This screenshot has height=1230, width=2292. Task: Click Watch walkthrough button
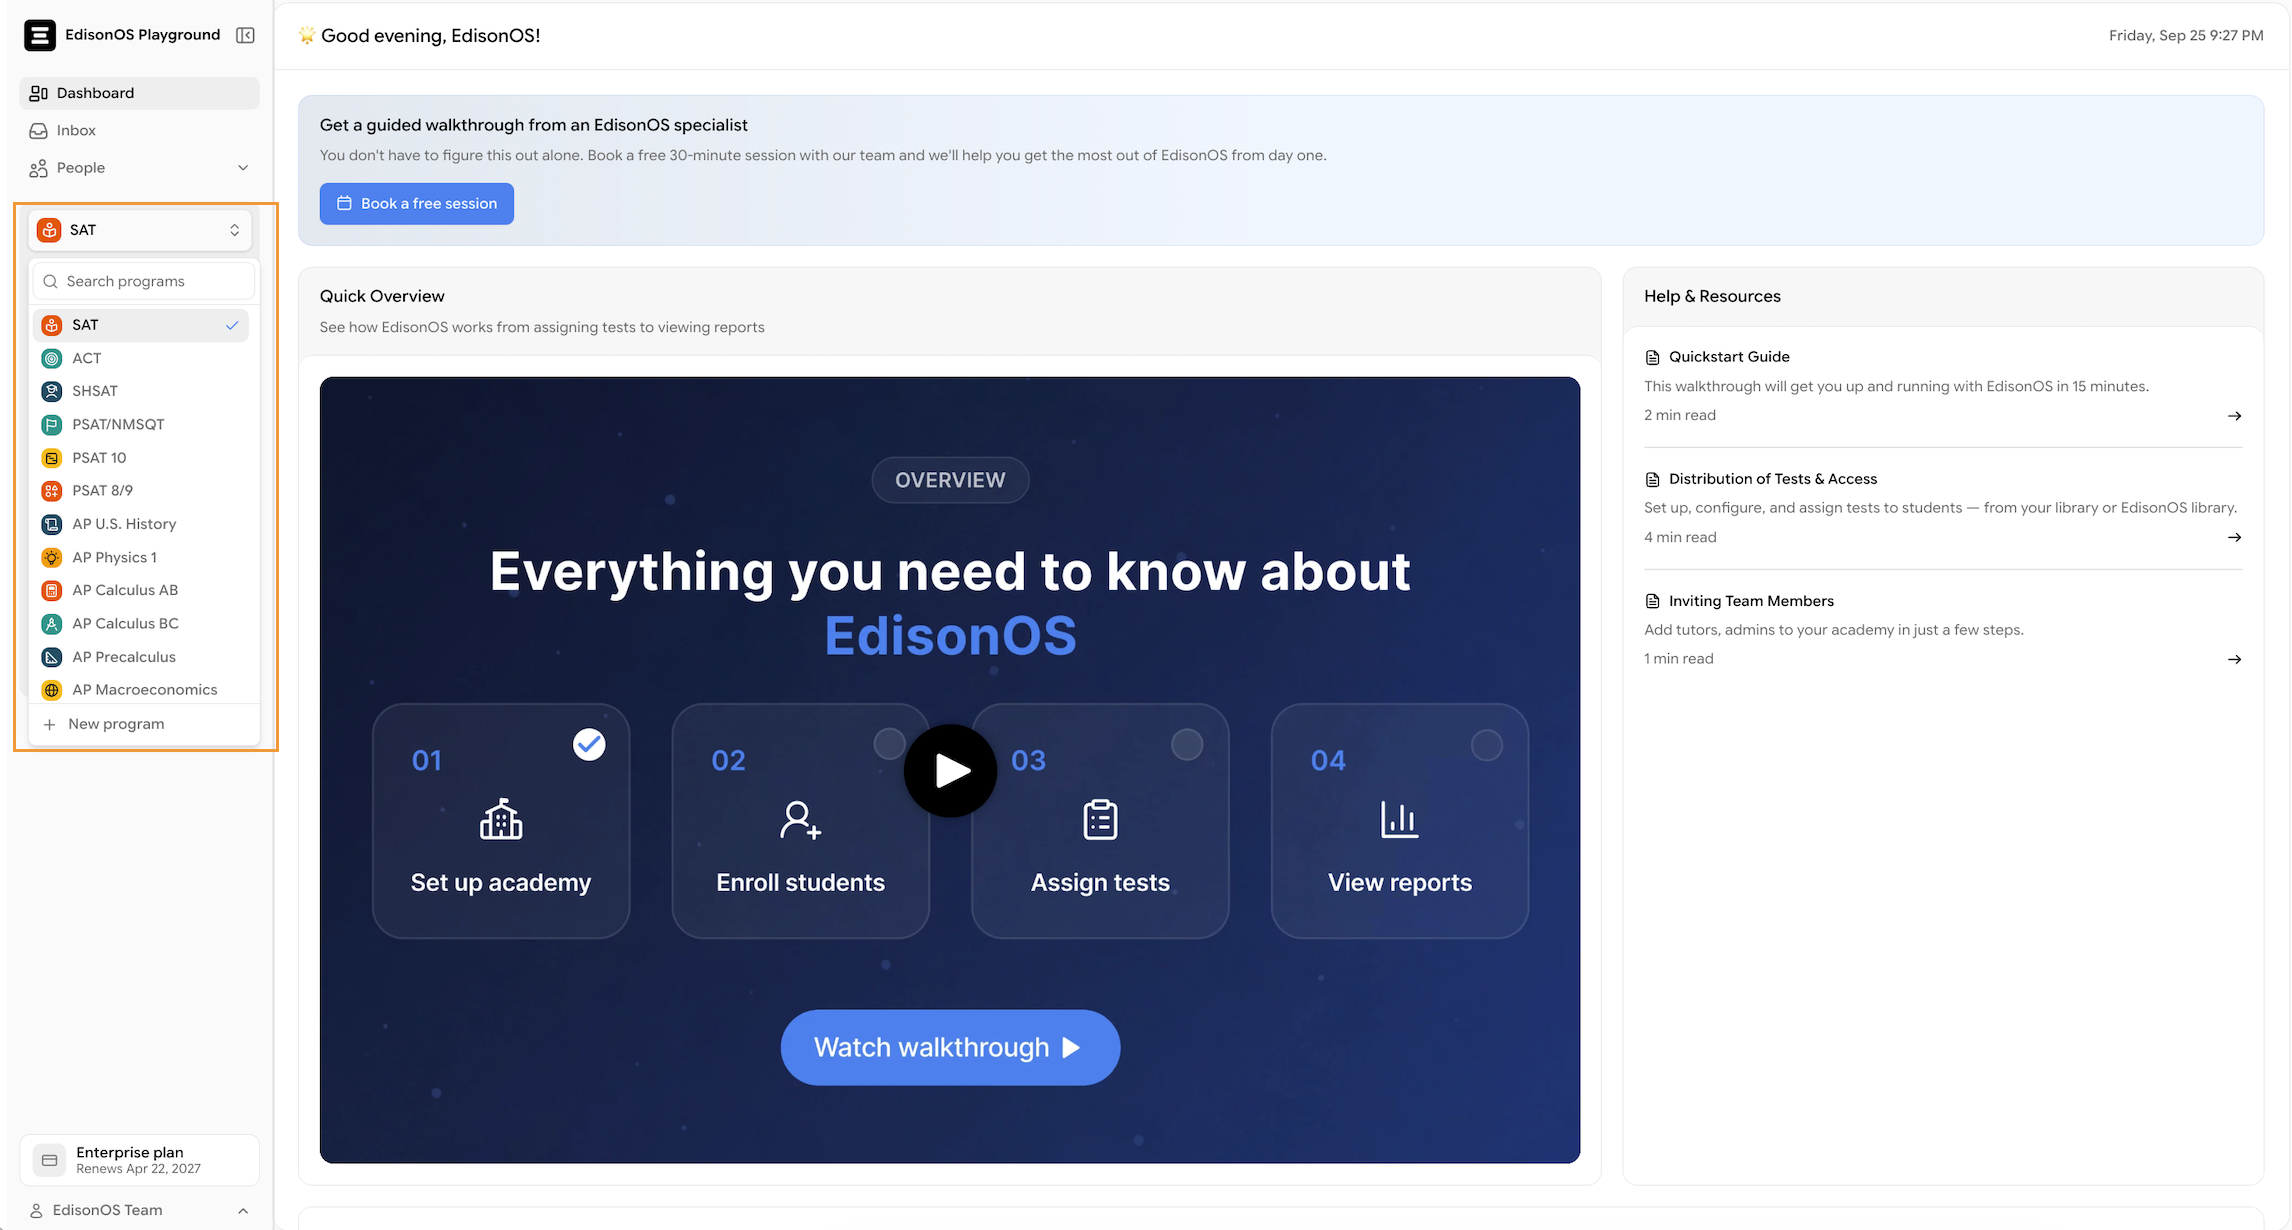[x=950, y=1047]
